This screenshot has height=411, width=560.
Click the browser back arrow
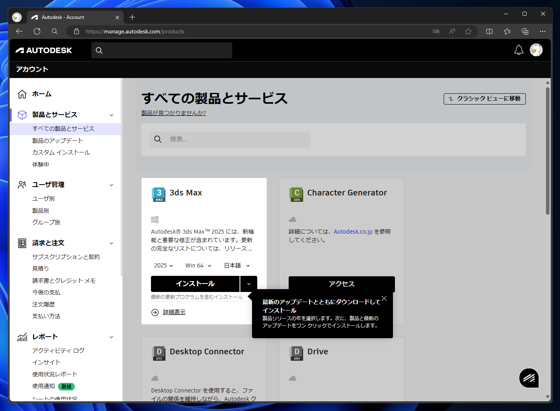pyautogui.click(x=19, y=31)
